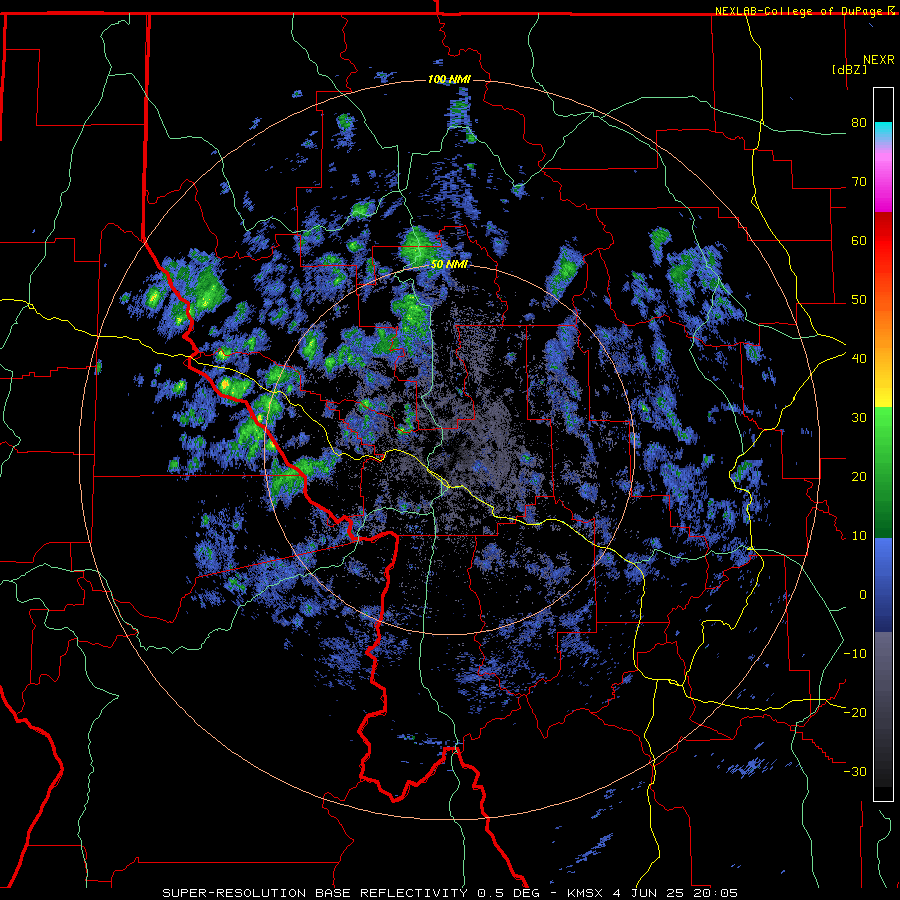Click the 20 dBZ scale value
Screen dimensions: 900x900
859,476
